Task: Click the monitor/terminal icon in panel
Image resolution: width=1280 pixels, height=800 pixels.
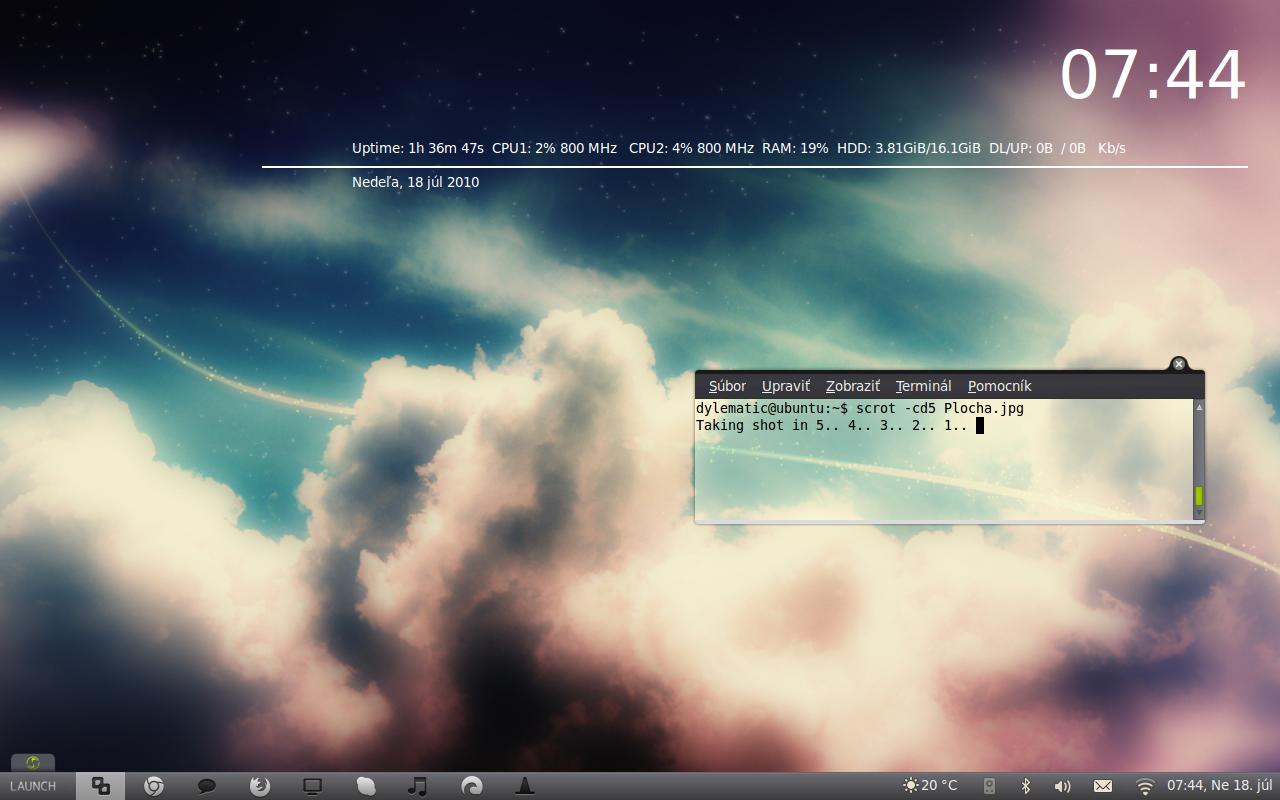Action: click(x=313, y=786)
